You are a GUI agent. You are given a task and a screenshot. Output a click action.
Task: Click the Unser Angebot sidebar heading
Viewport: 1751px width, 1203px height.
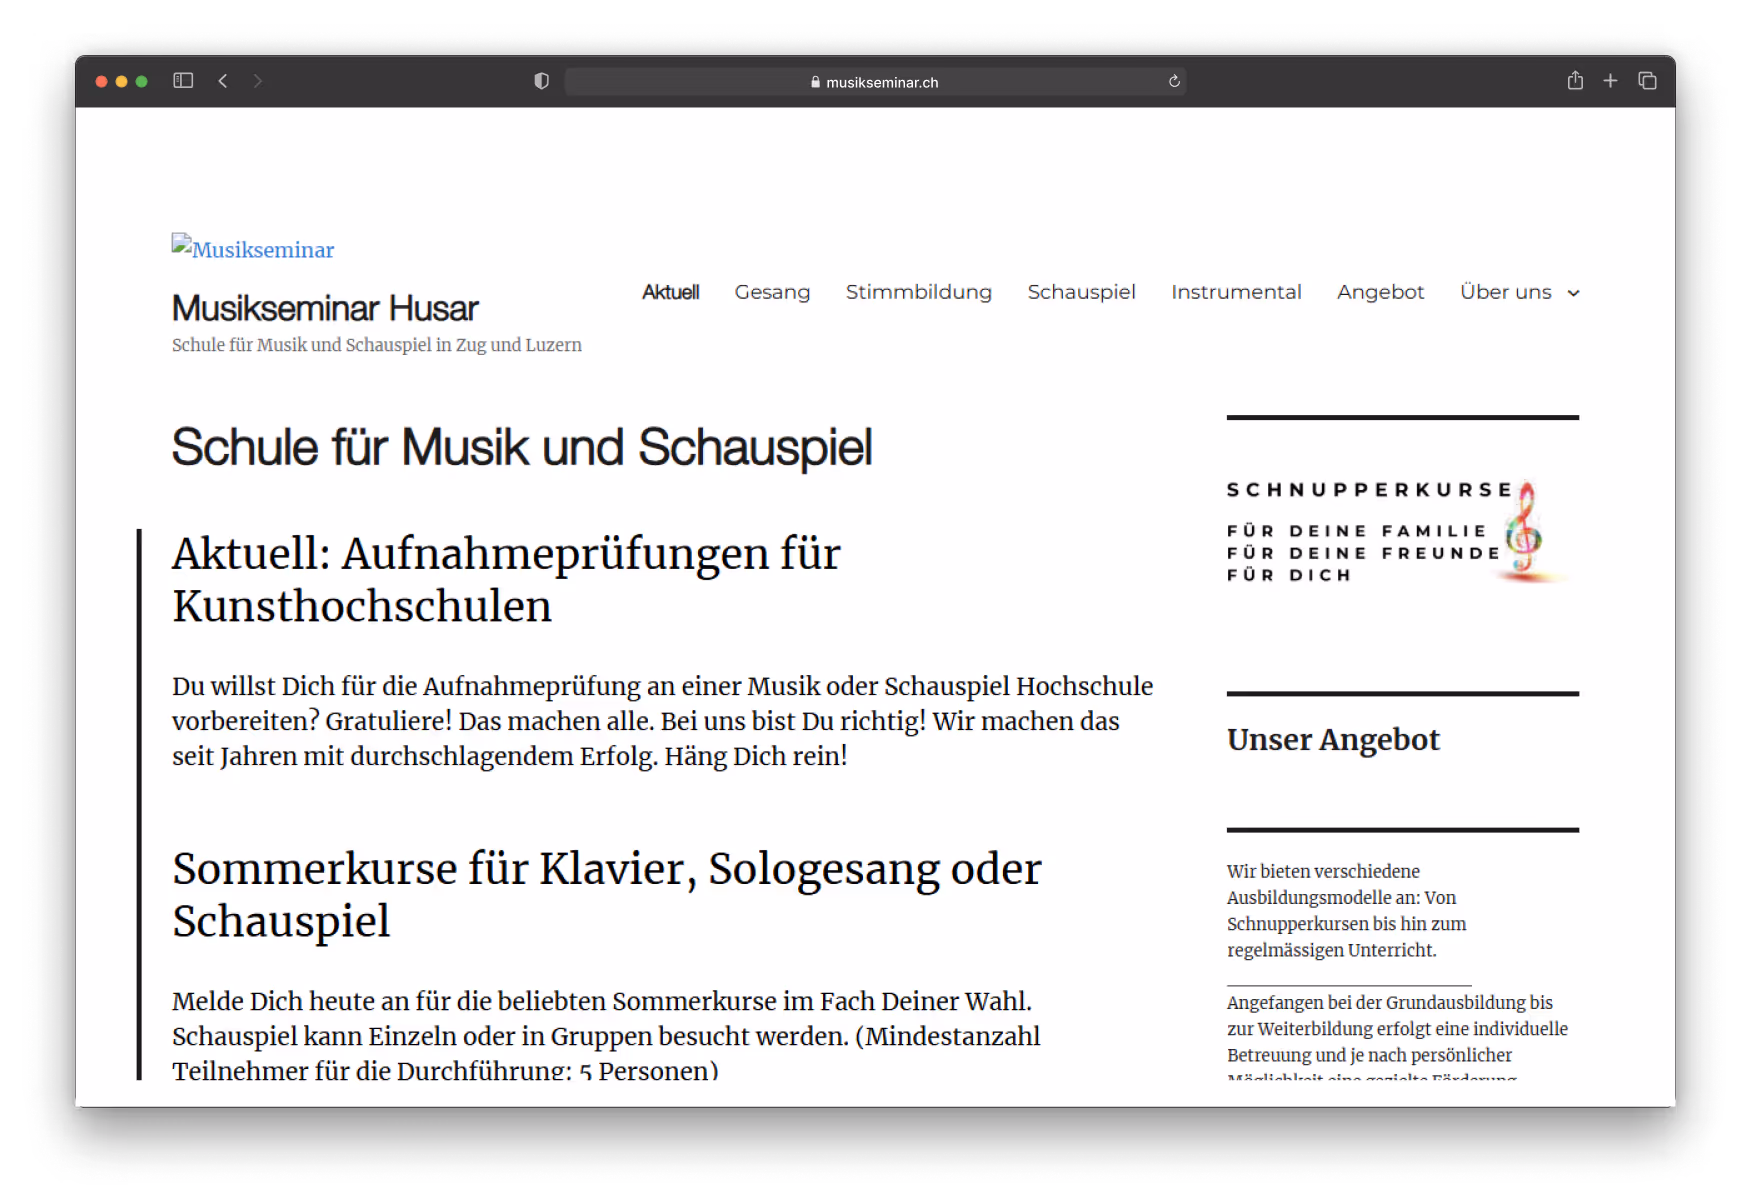click(x=1333, y=739)
